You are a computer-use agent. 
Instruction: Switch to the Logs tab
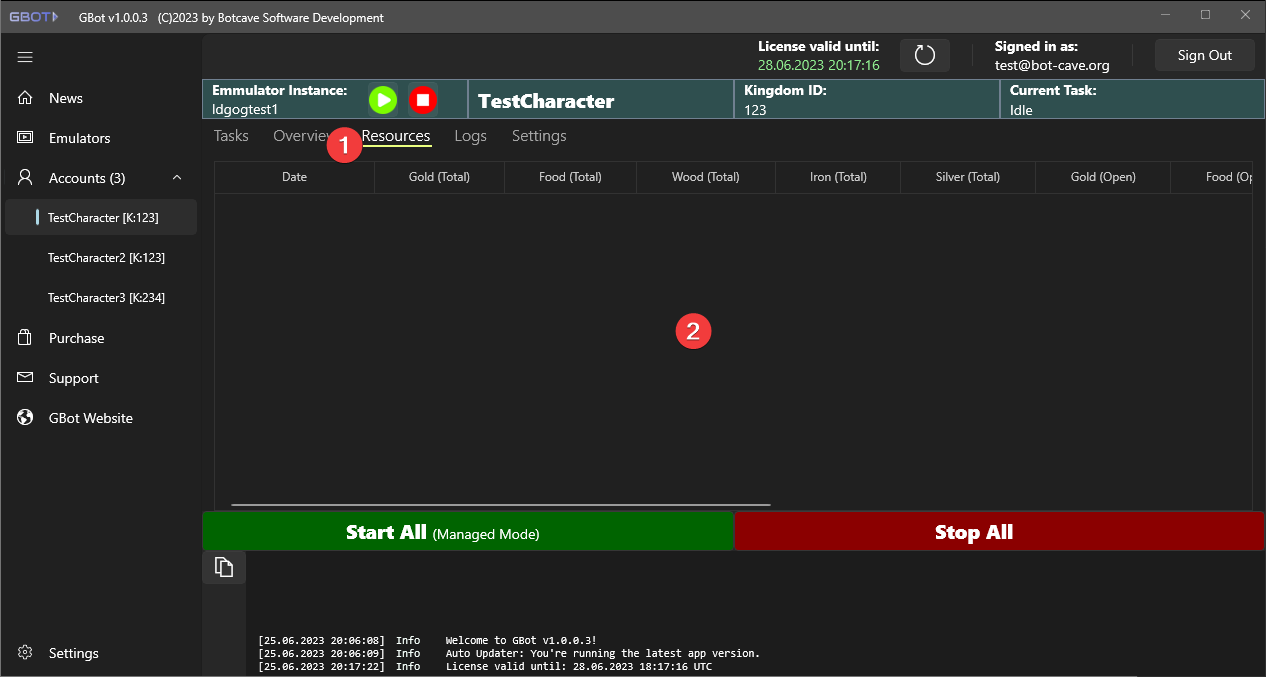point(470,136)
